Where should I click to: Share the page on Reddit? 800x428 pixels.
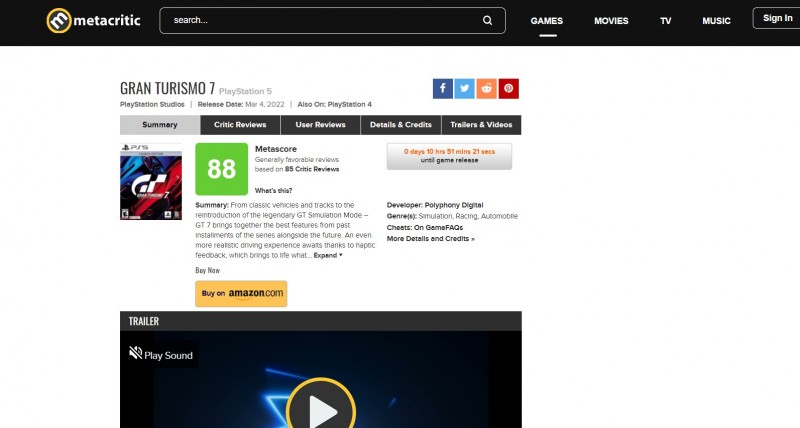(487, 88)
